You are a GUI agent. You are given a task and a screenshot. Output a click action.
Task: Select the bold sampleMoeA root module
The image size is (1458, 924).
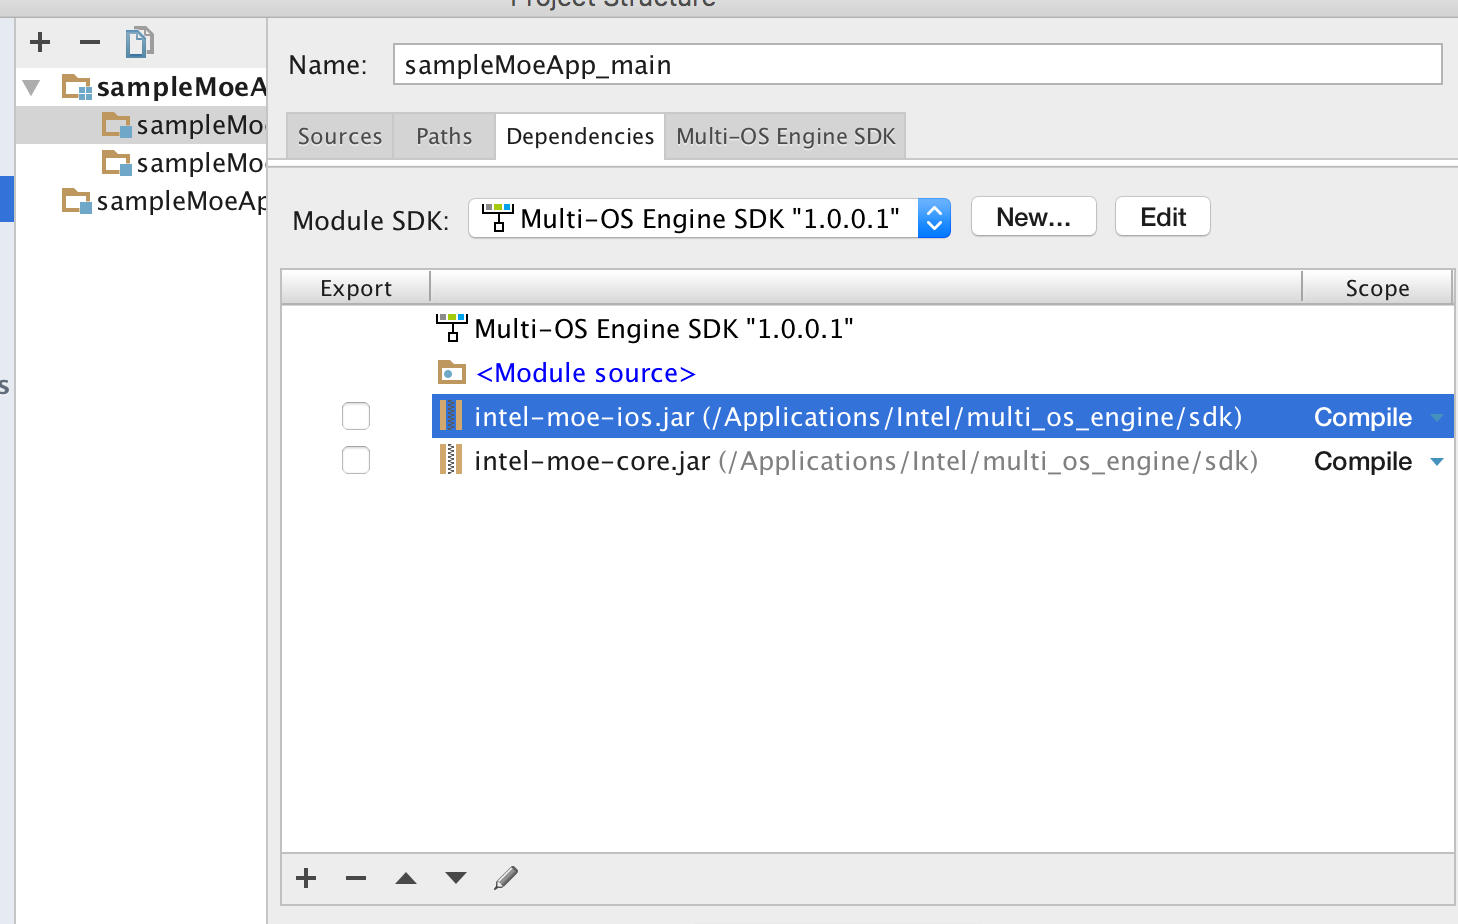tap(164, 87)
